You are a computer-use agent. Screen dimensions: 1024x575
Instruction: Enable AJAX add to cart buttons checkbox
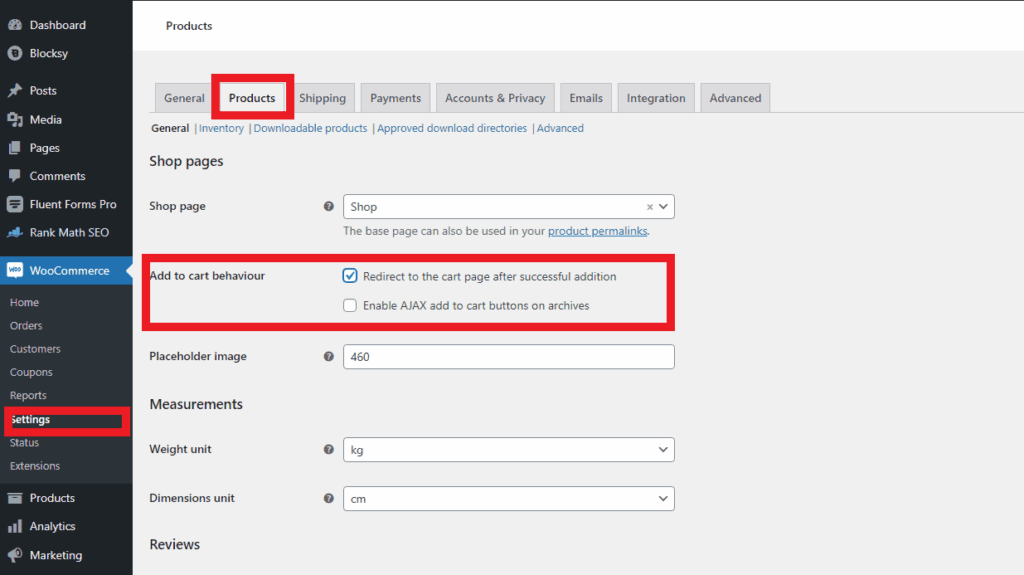(x=350, y=305)
